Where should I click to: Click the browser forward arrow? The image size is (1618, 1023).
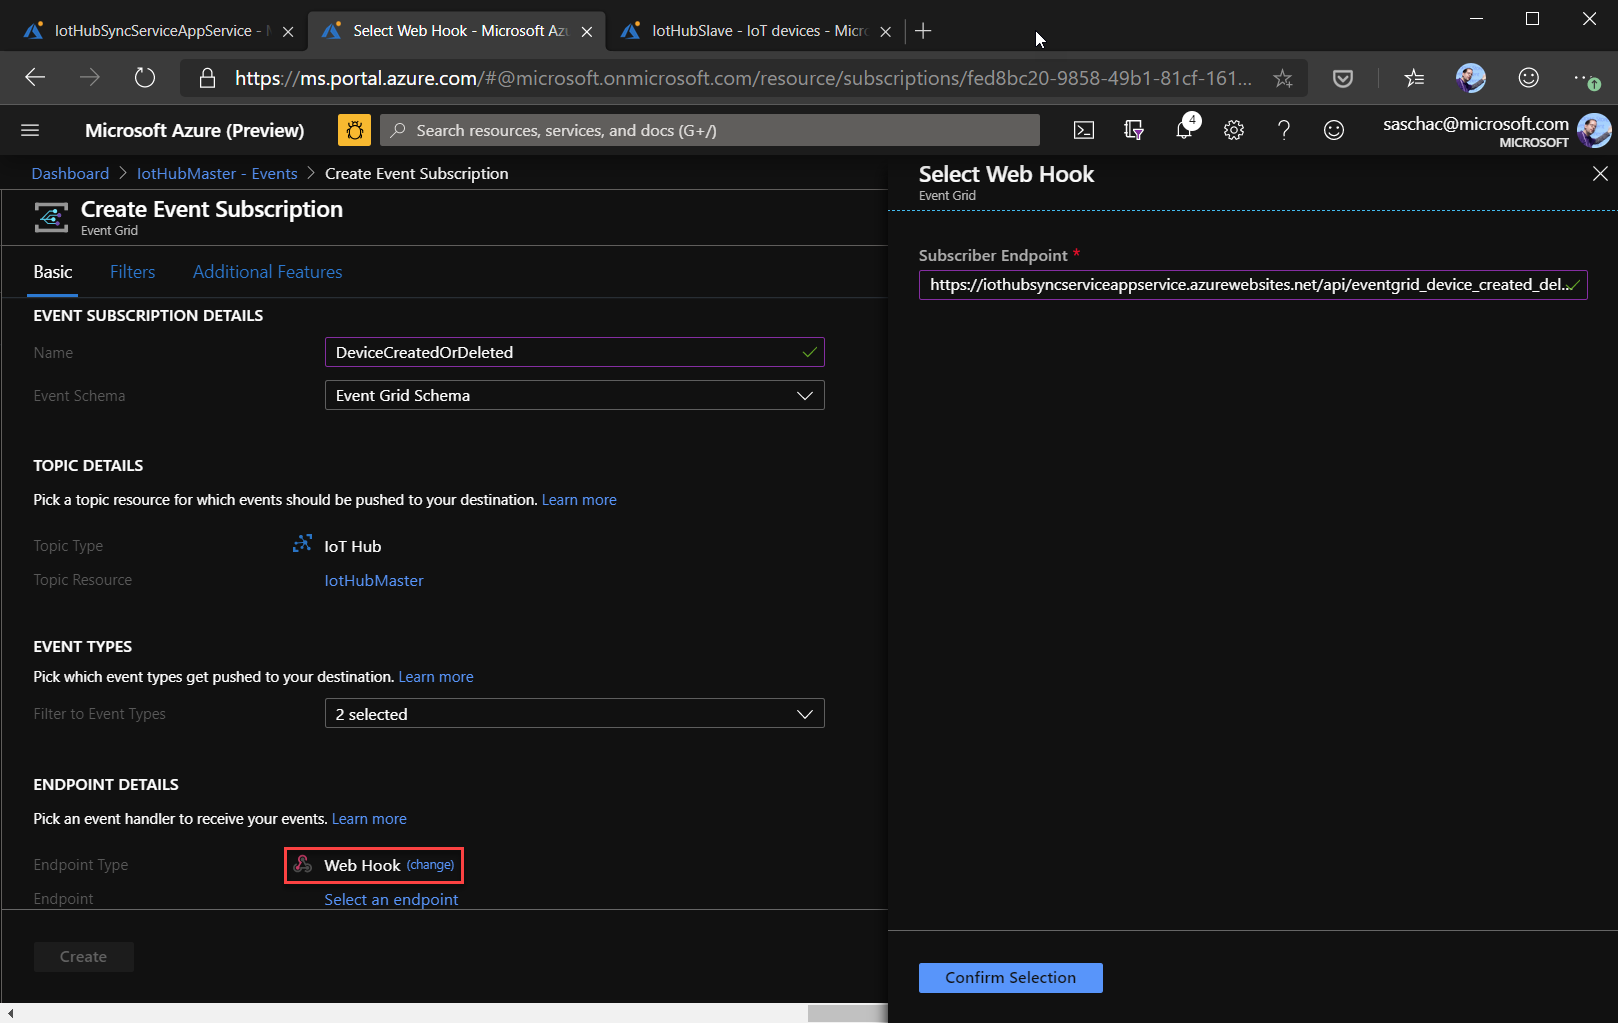[90, 78]
